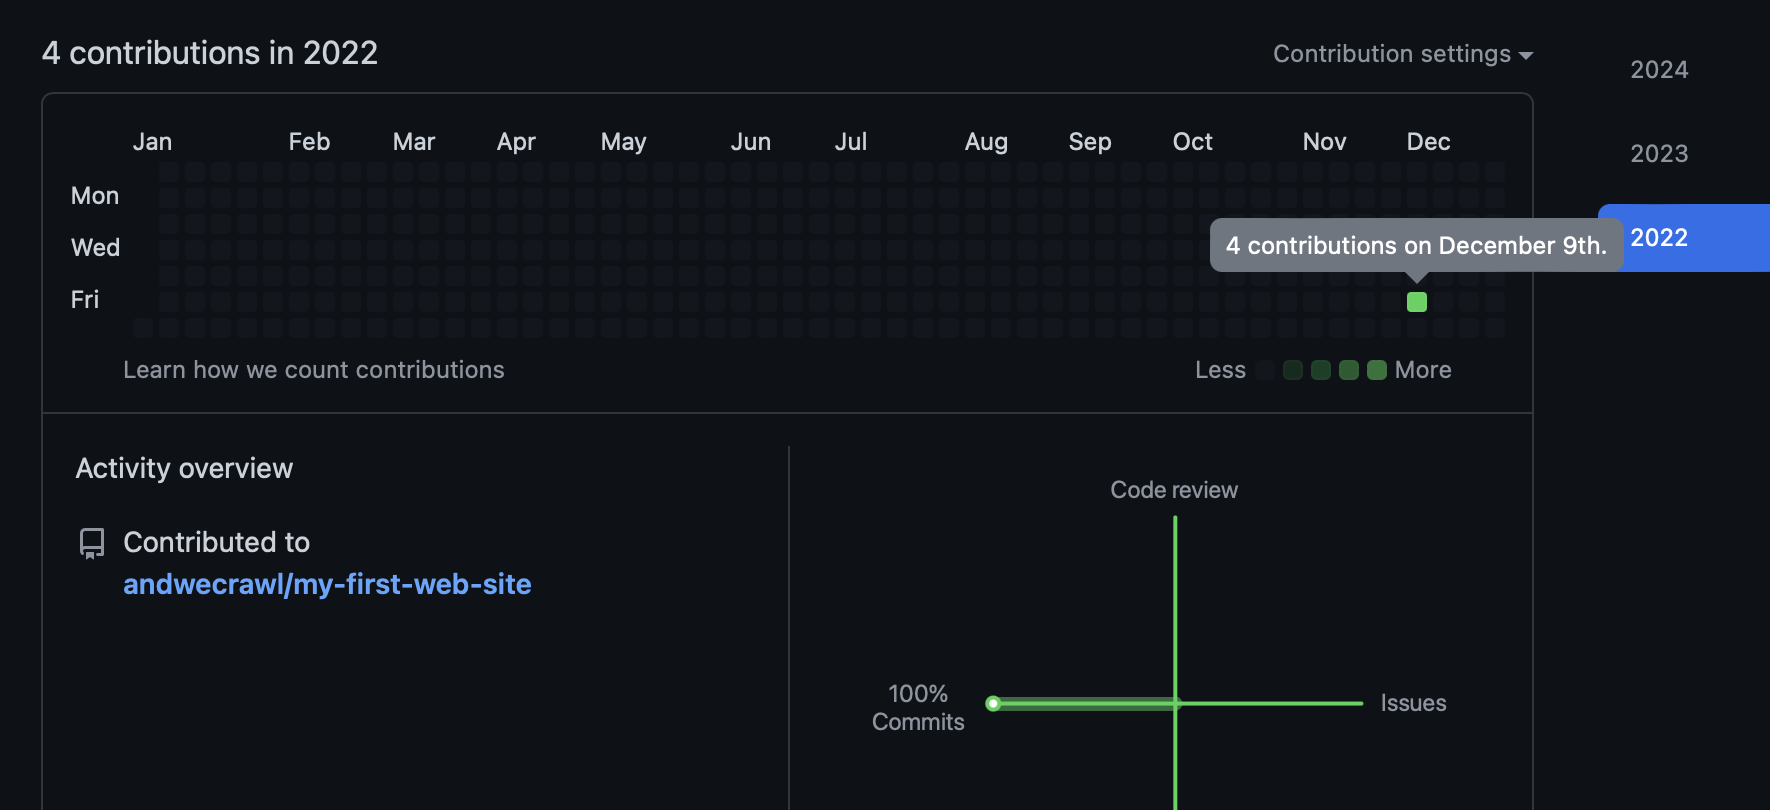The height and width of the screenshot is (810, 1770).
Task: Click the Oct month label
Action: pyautogui.click(x=1192, y=142)
